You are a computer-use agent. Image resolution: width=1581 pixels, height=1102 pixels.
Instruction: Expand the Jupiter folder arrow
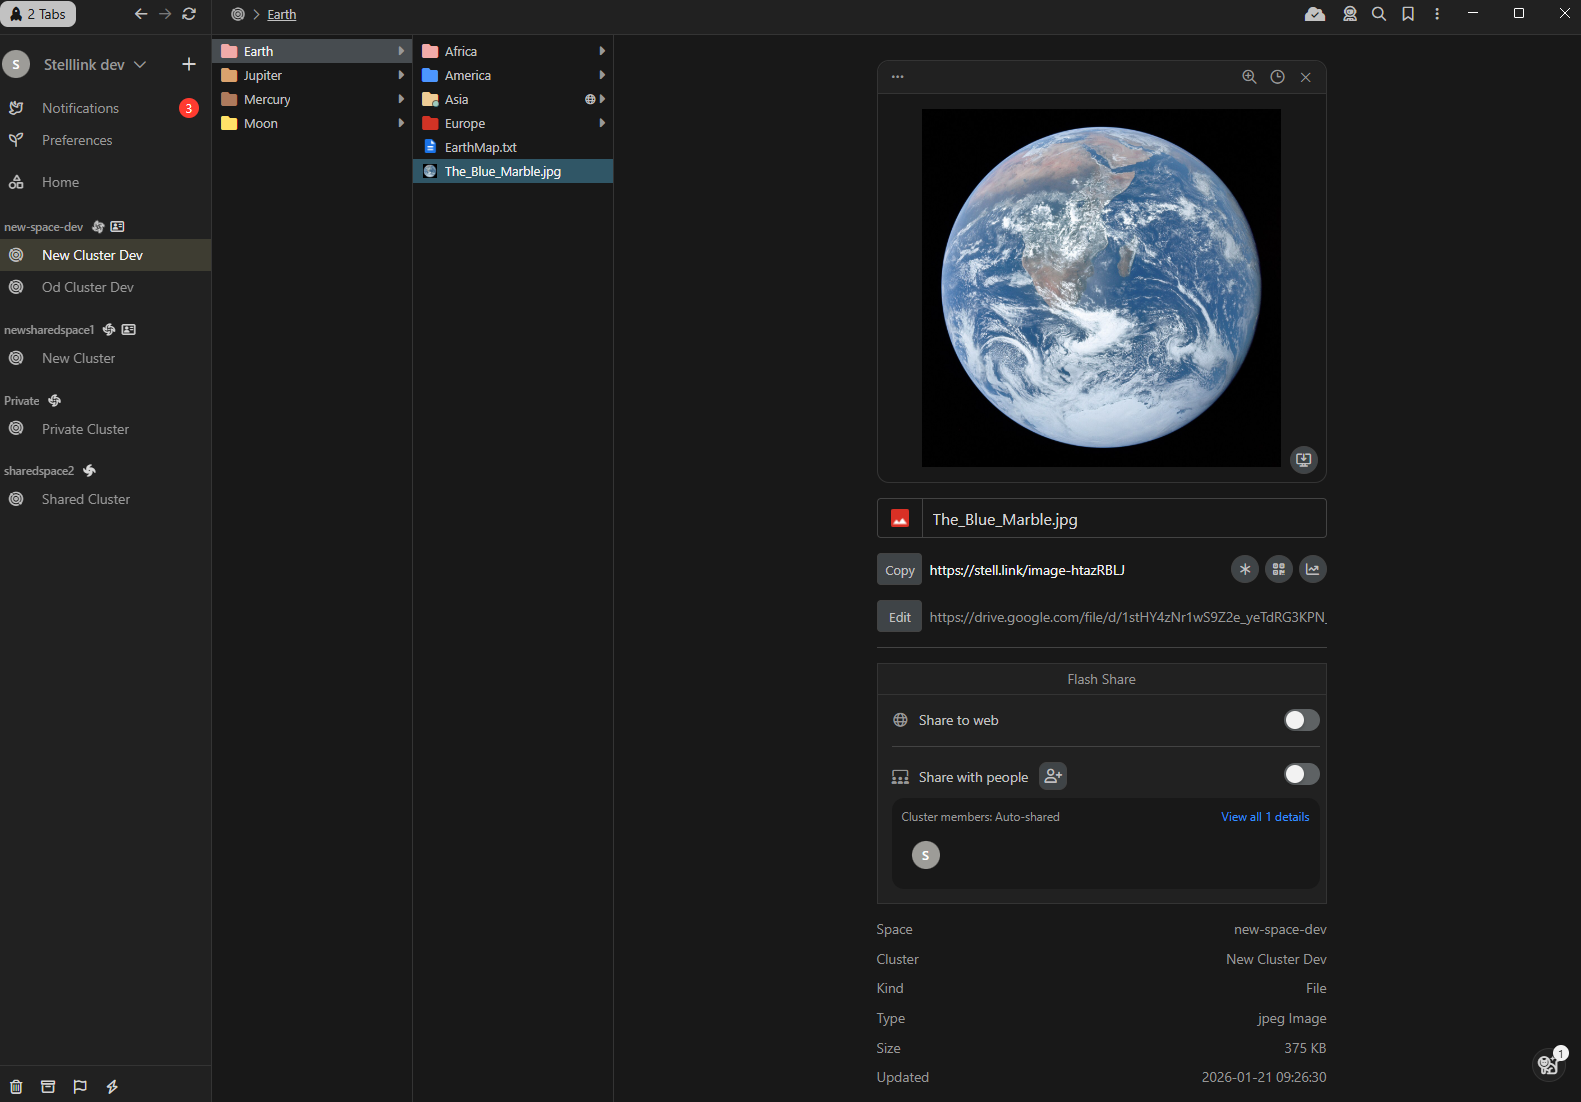click(401, 75)
